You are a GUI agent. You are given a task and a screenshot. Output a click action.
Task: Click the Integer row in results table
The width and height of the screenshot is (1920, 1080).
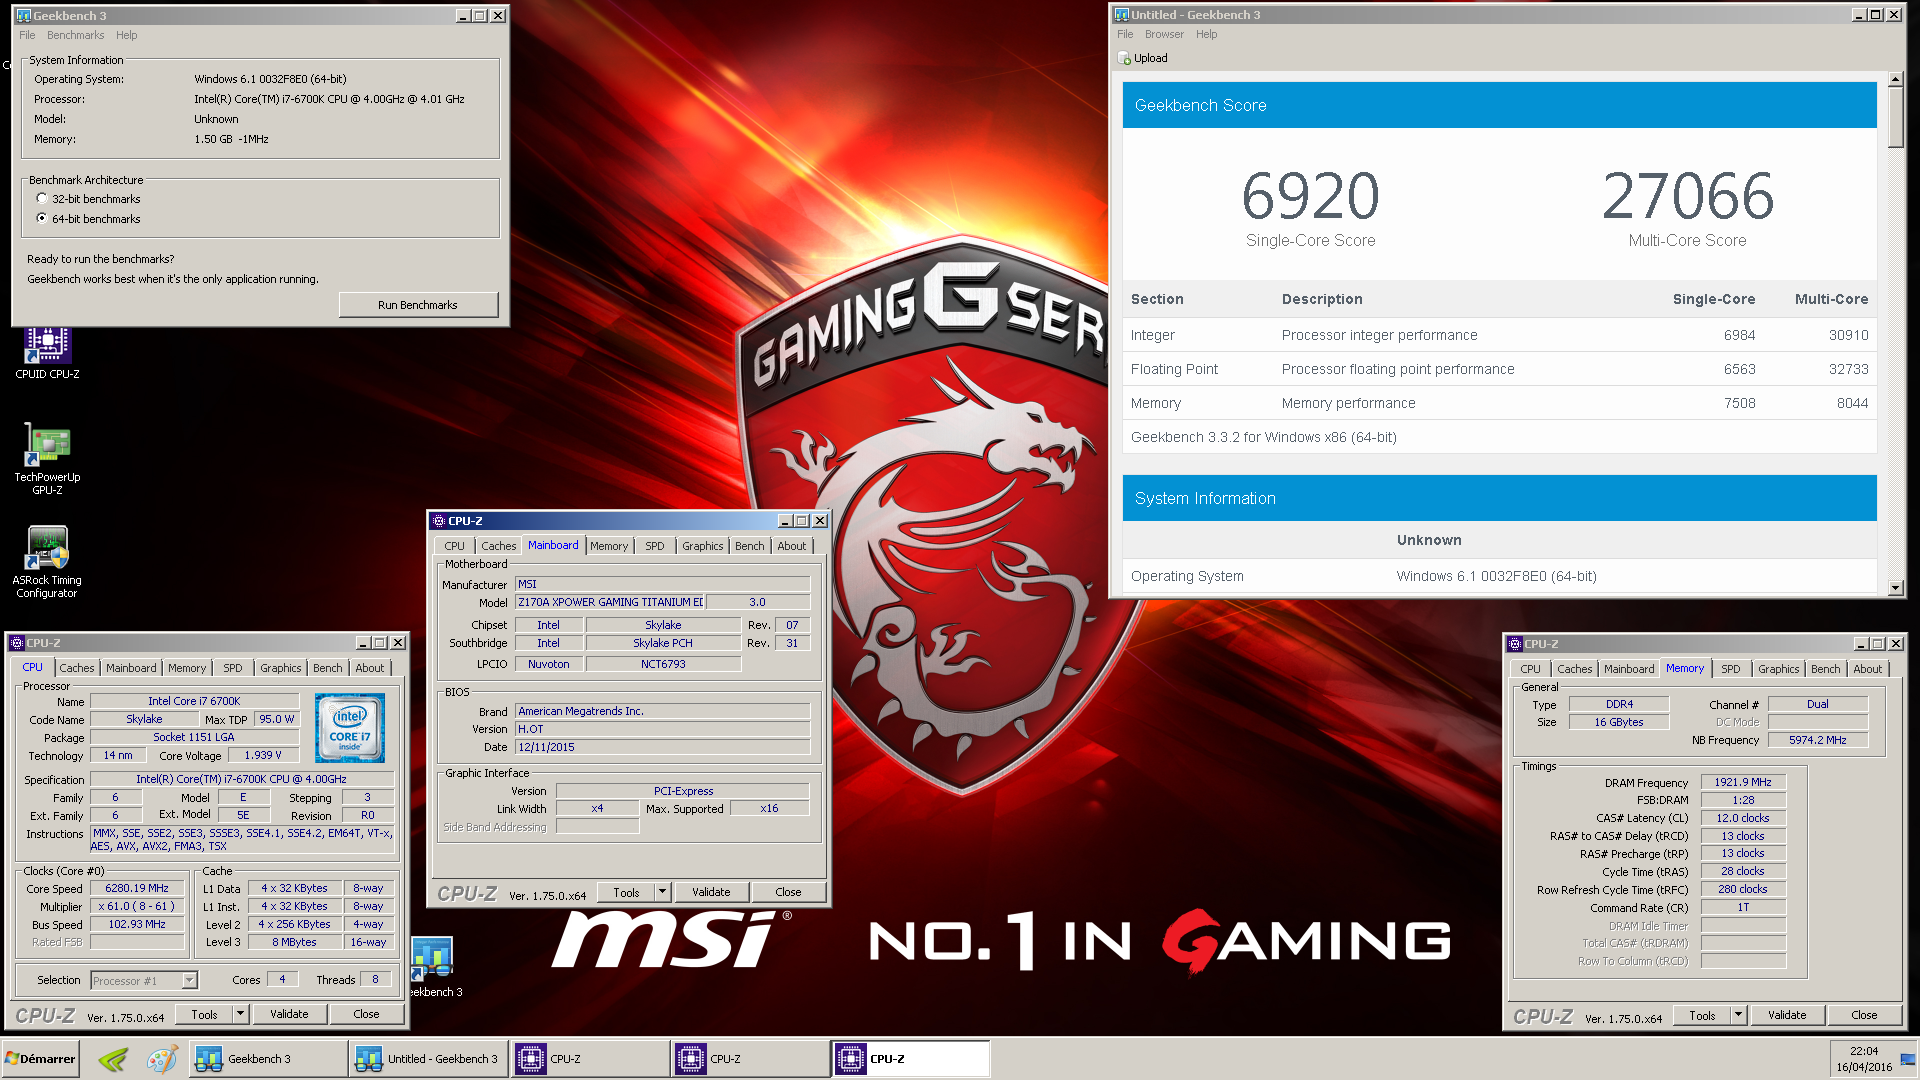[1499, 335]
